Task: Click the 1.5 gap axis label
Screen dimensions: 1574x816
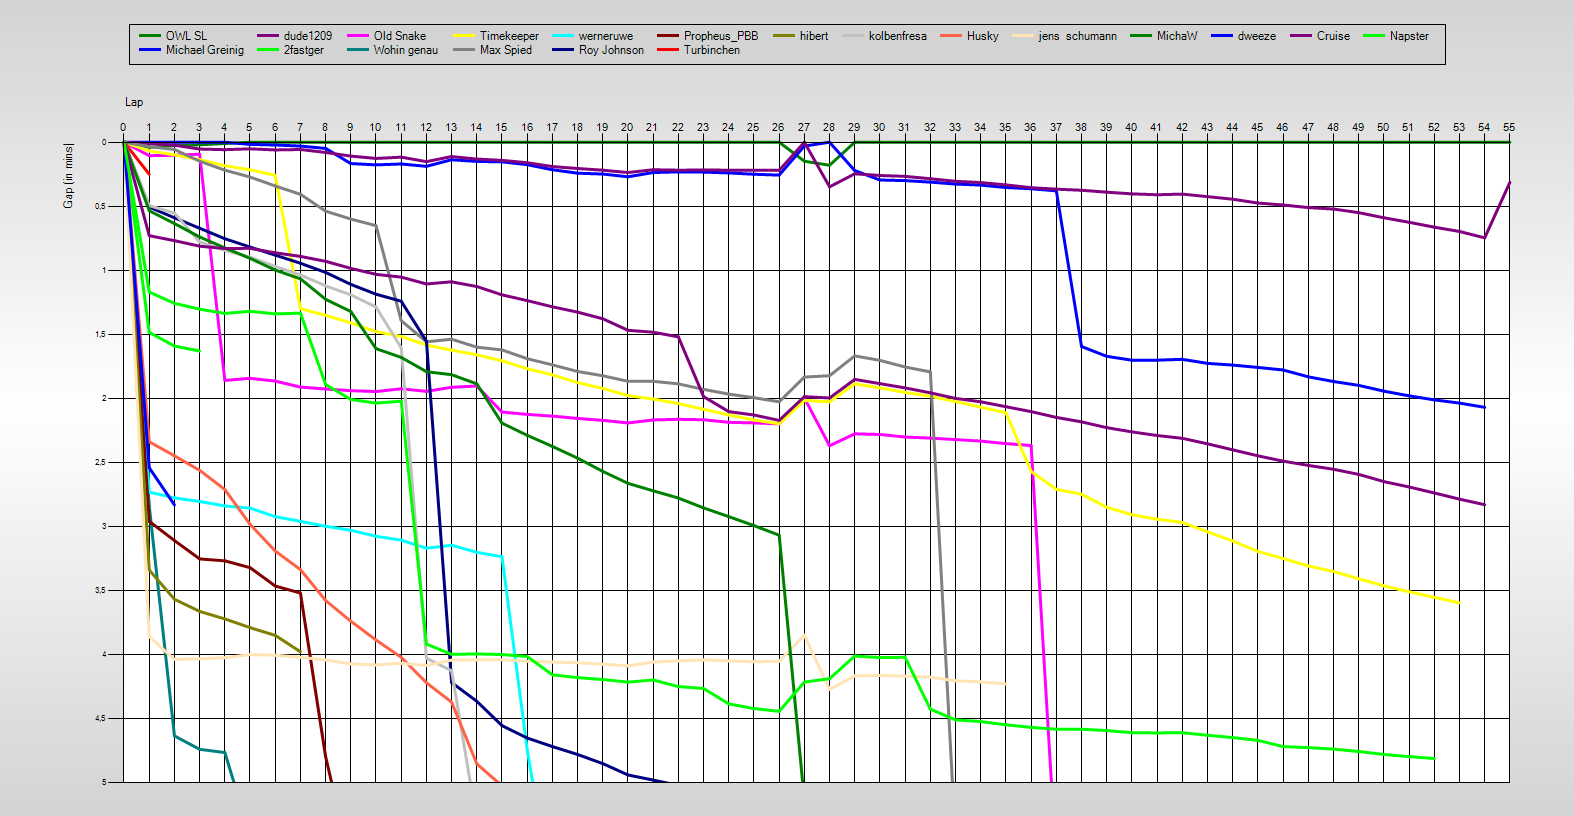Action: tap(100, 335)
